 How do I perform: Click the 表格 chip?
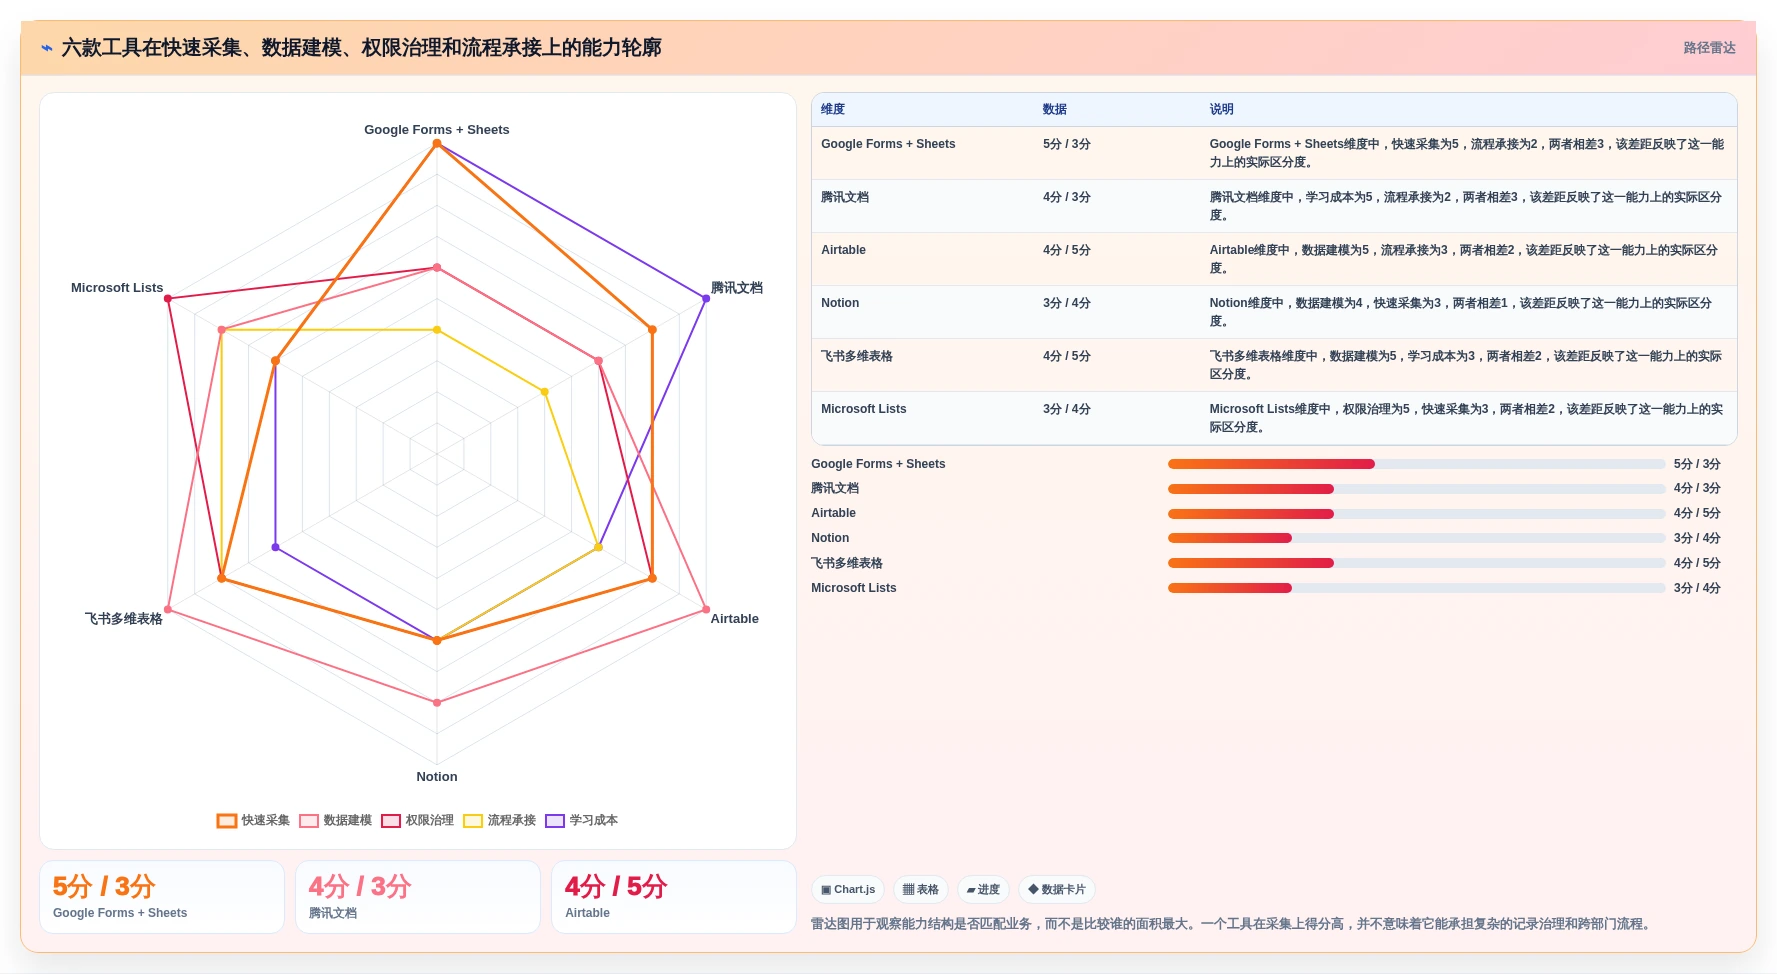[921, 889]
